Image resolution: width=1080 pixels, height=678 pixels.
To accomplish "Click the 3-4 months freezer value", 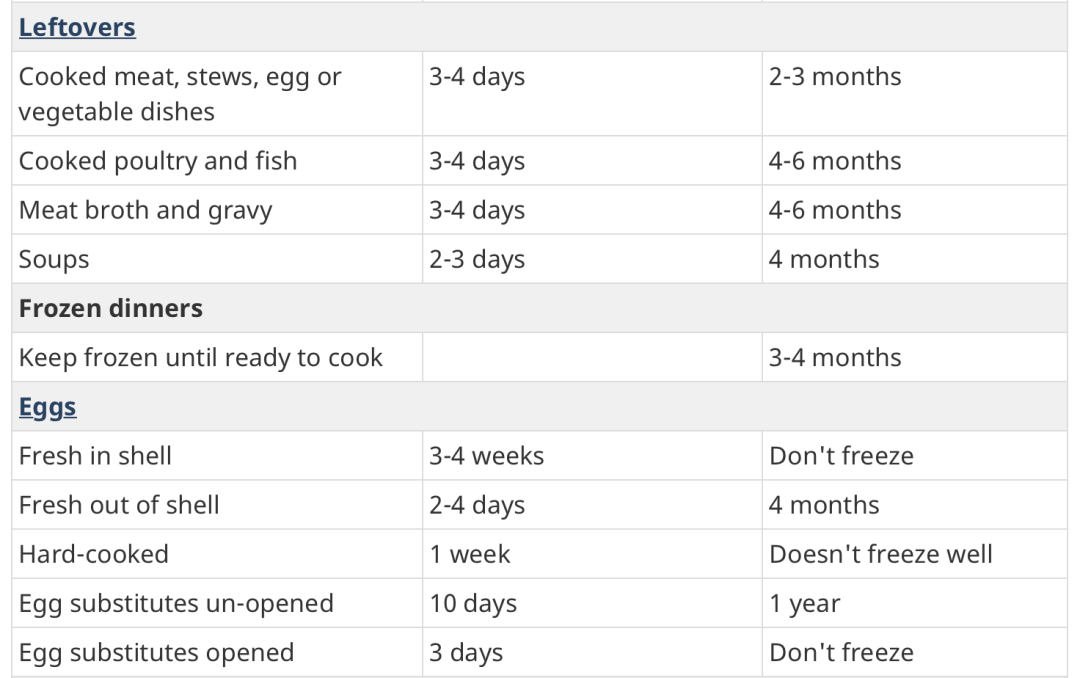I will (x=835, y=358).
